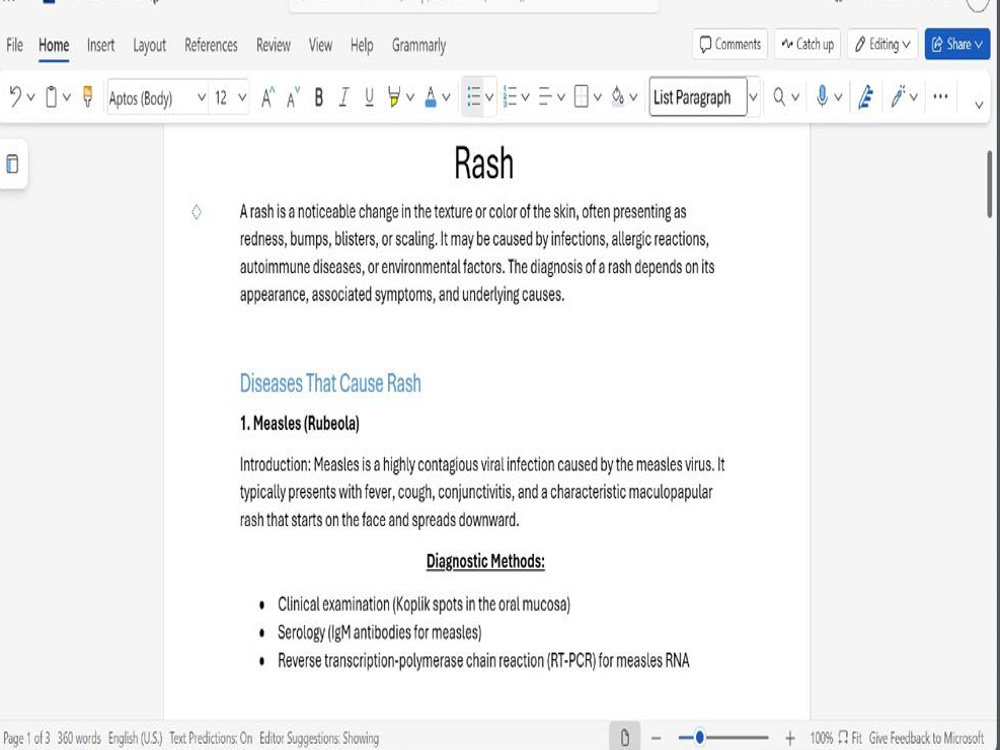The height and width of the screenshot is (750, 1000).
Task: Select the Format Painter tool
Action: [87, 97]
